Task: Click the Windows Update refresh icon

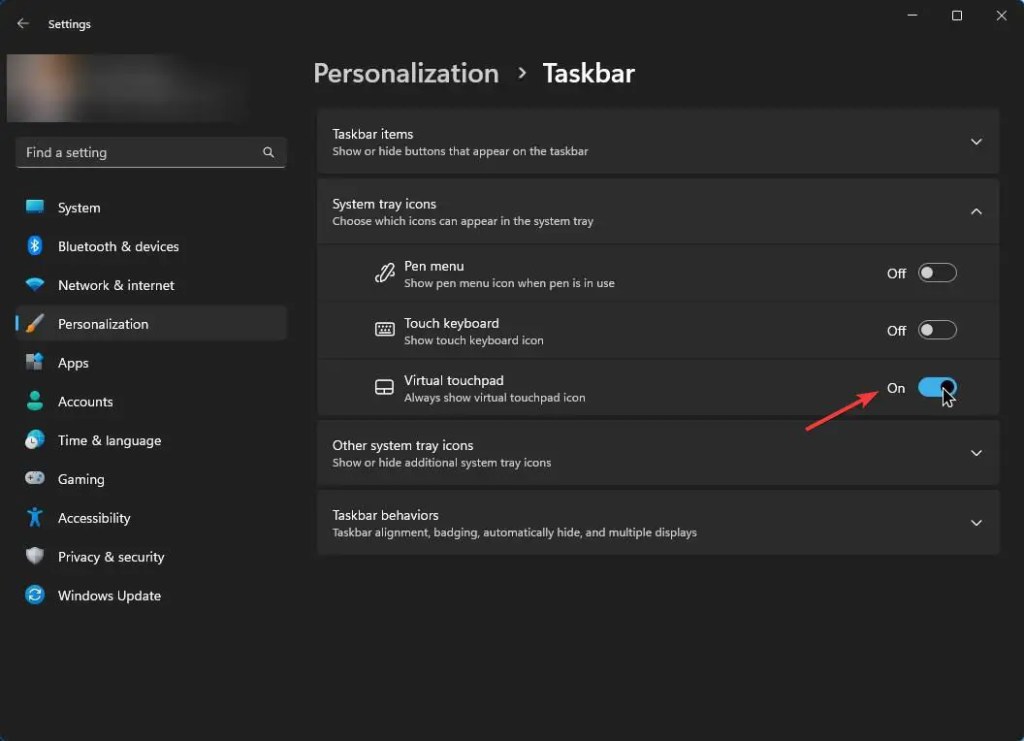Action: click(x=35, y=595)
